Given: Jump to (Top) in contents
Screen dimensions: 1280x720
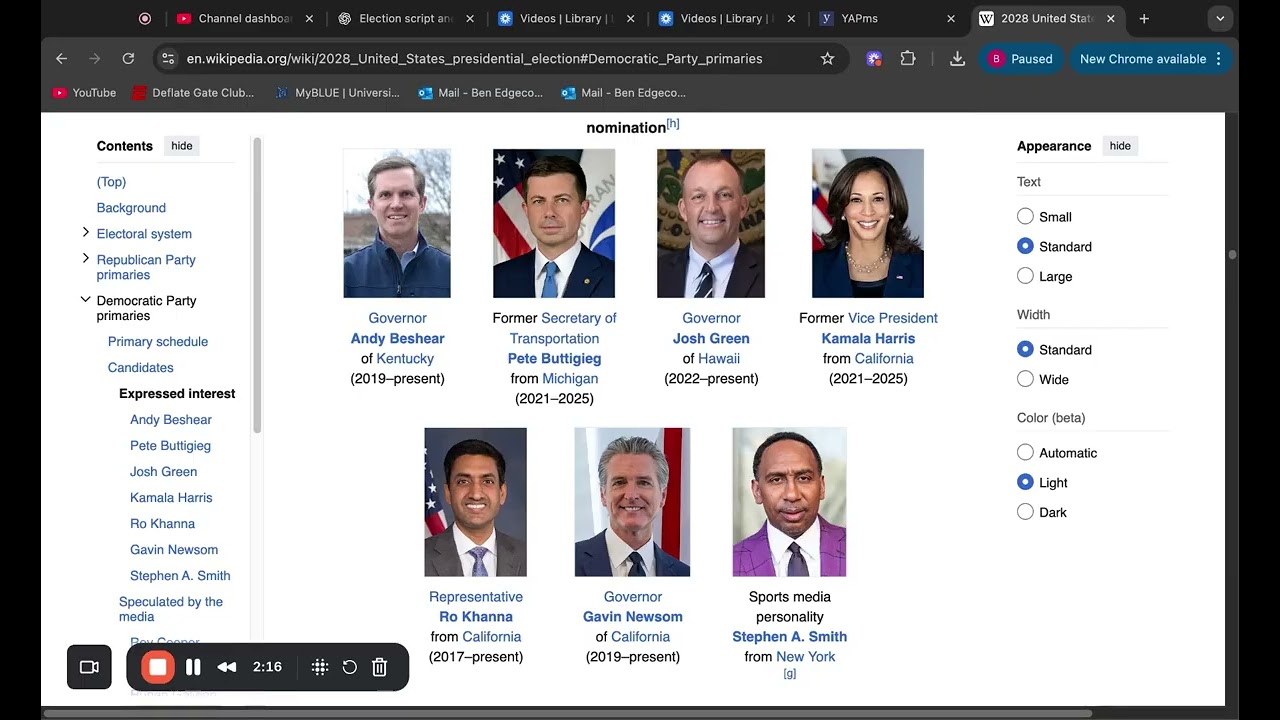Looking at the screenshot, I should pyautogui.click(x=111, y=181).
